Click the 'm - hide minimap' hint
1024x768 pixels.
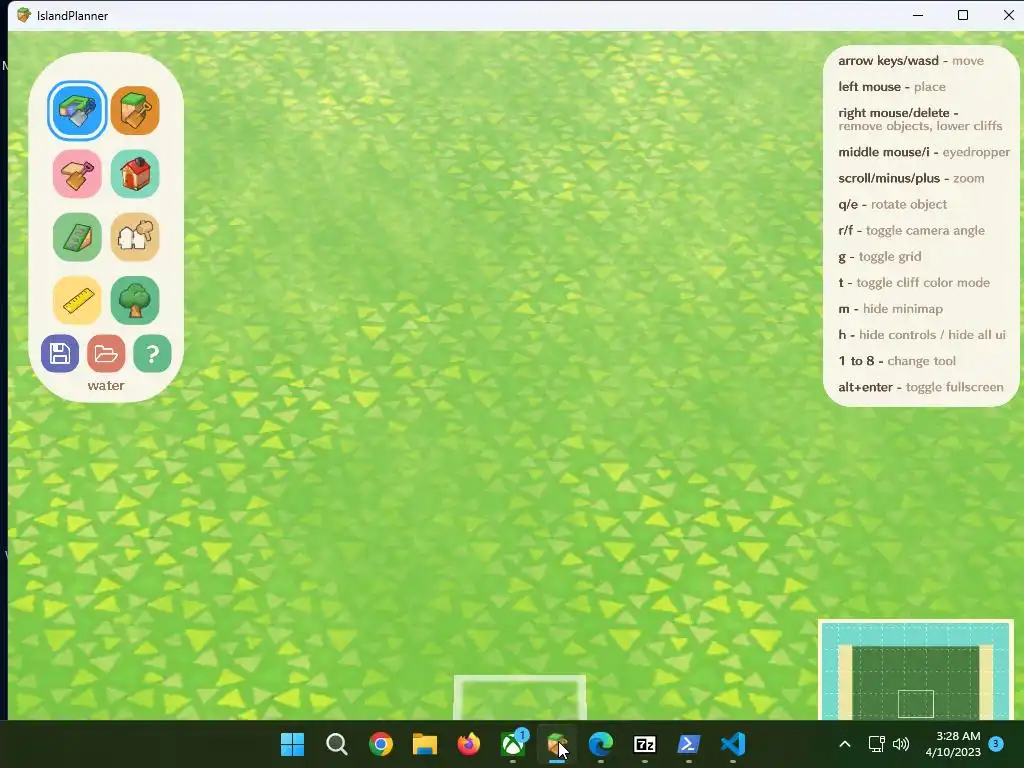click(891, 309)
